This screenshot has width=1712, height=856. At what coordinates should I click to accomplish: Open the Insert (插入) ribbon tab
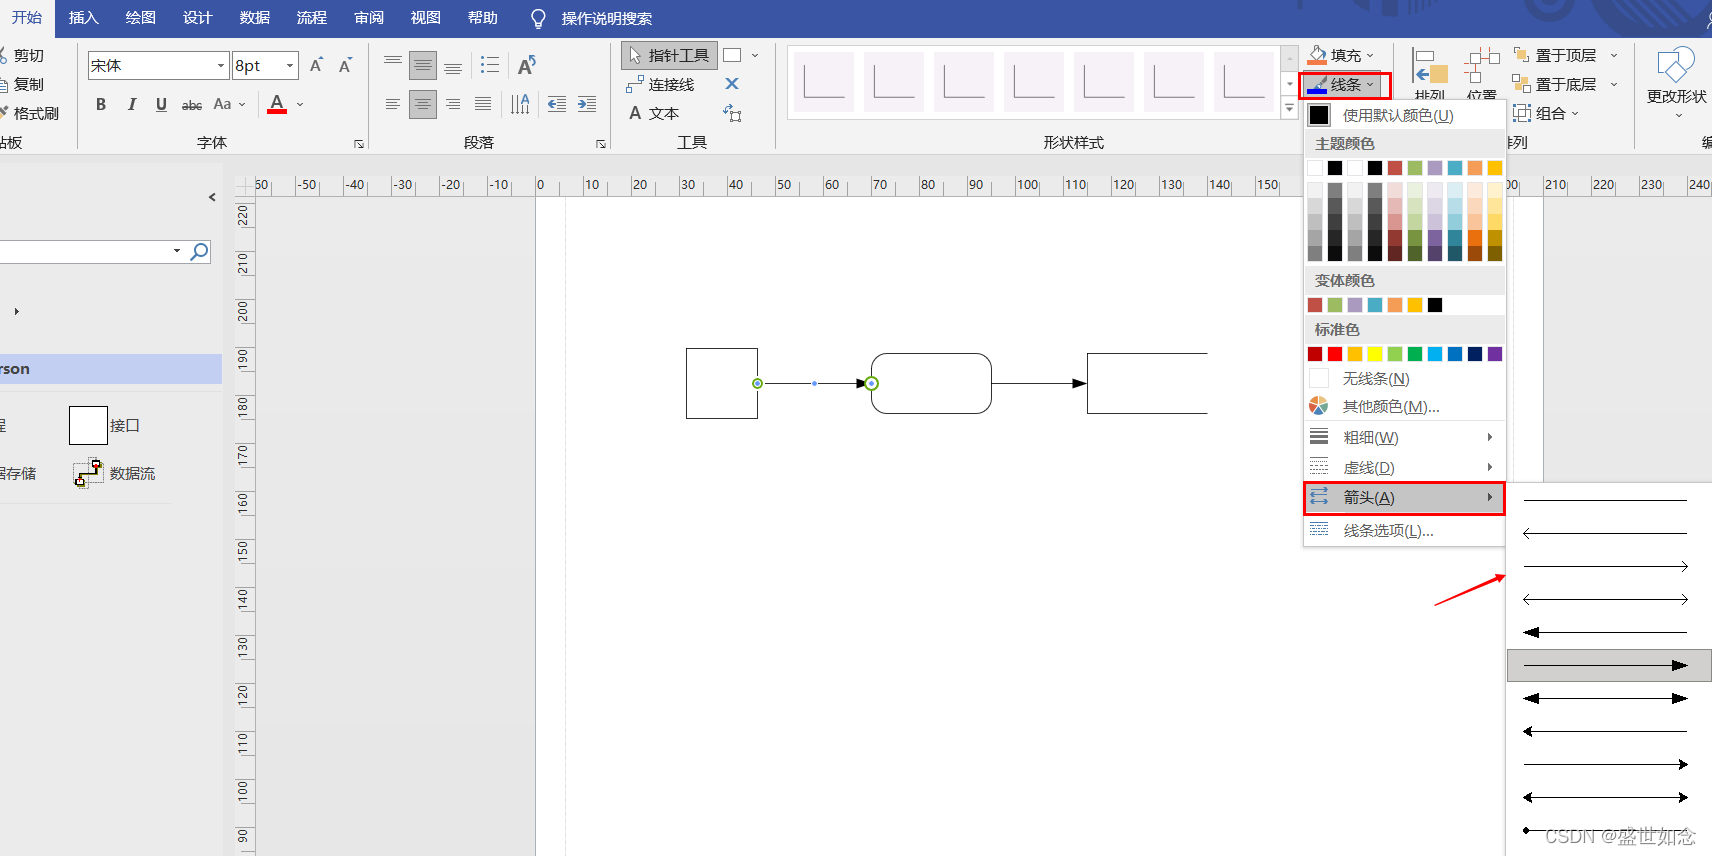click(84, 18)
